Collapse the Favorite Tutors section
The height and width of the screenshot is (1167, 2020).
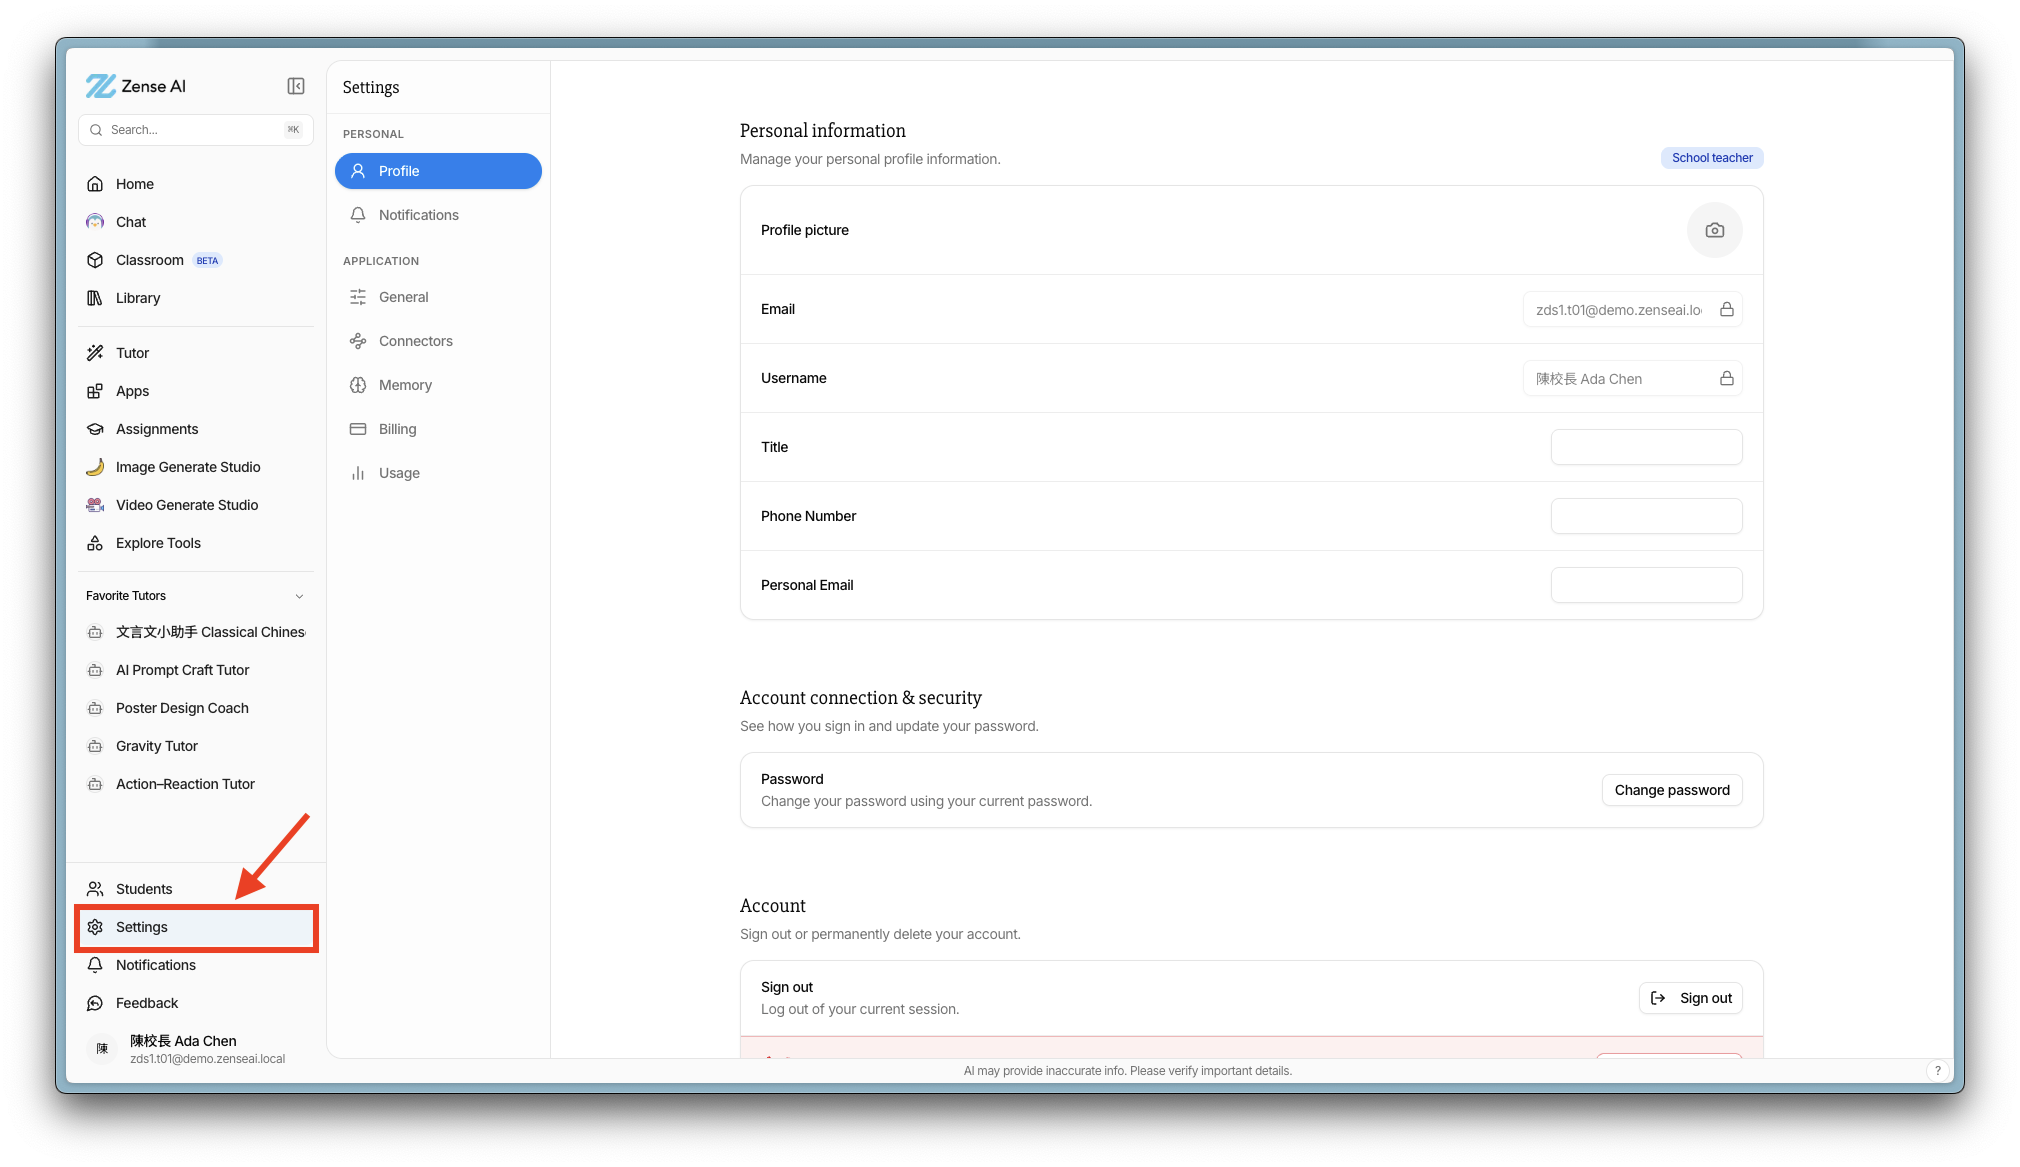(299, 596)
